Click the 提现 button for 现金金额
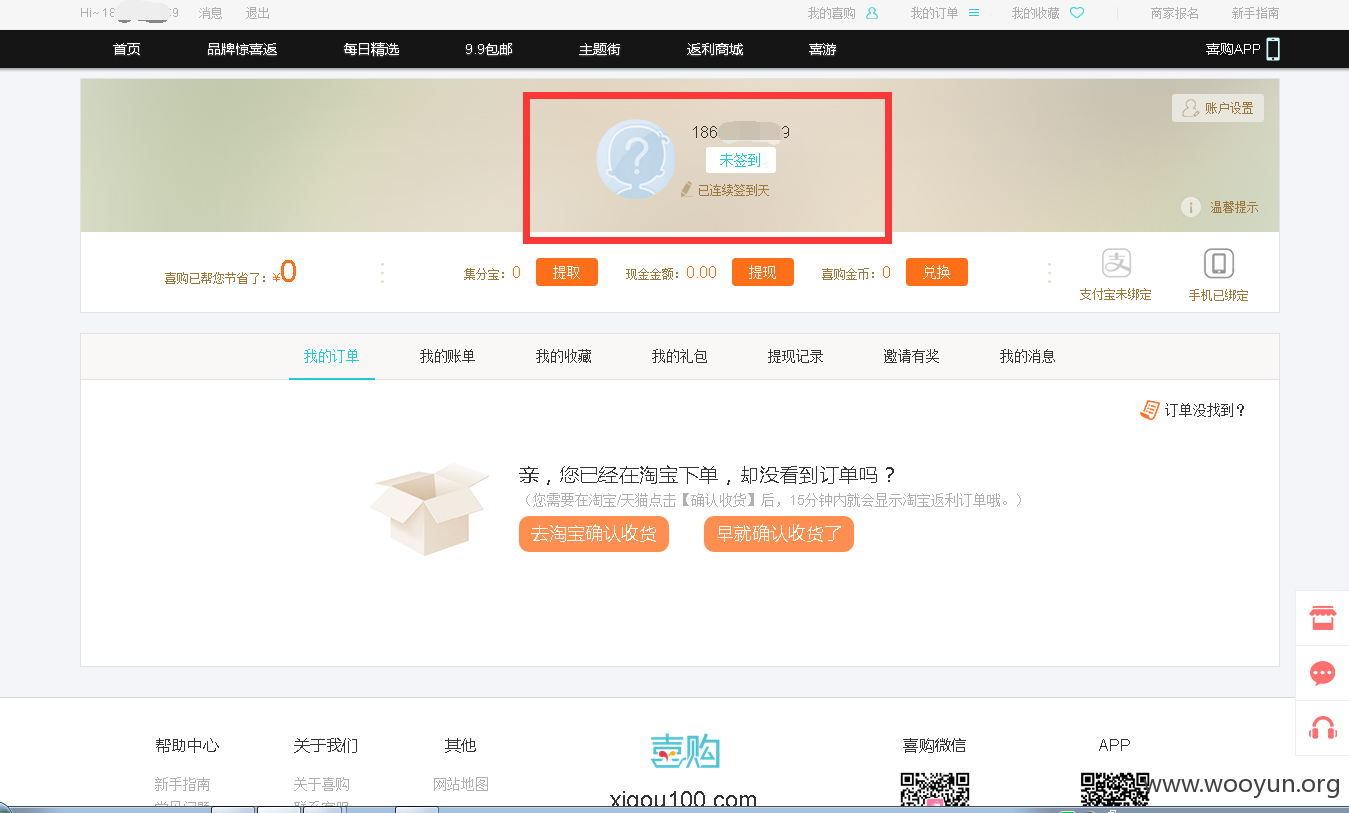 [763, 272]
